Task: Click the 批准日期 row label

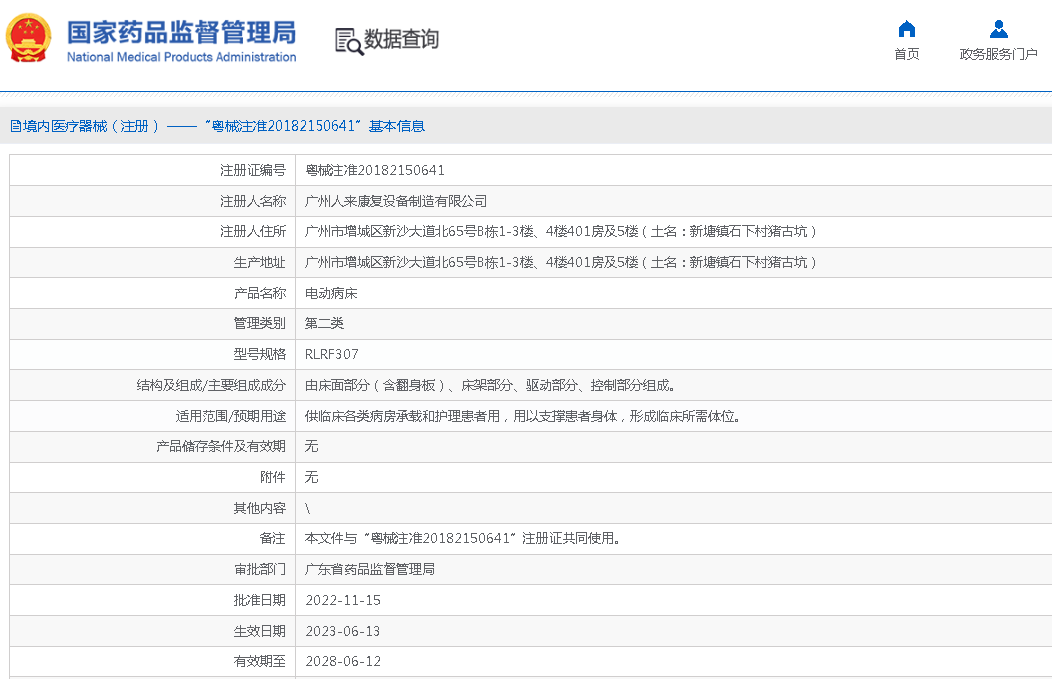Action: pyautogui.click(x=260, y=600)
